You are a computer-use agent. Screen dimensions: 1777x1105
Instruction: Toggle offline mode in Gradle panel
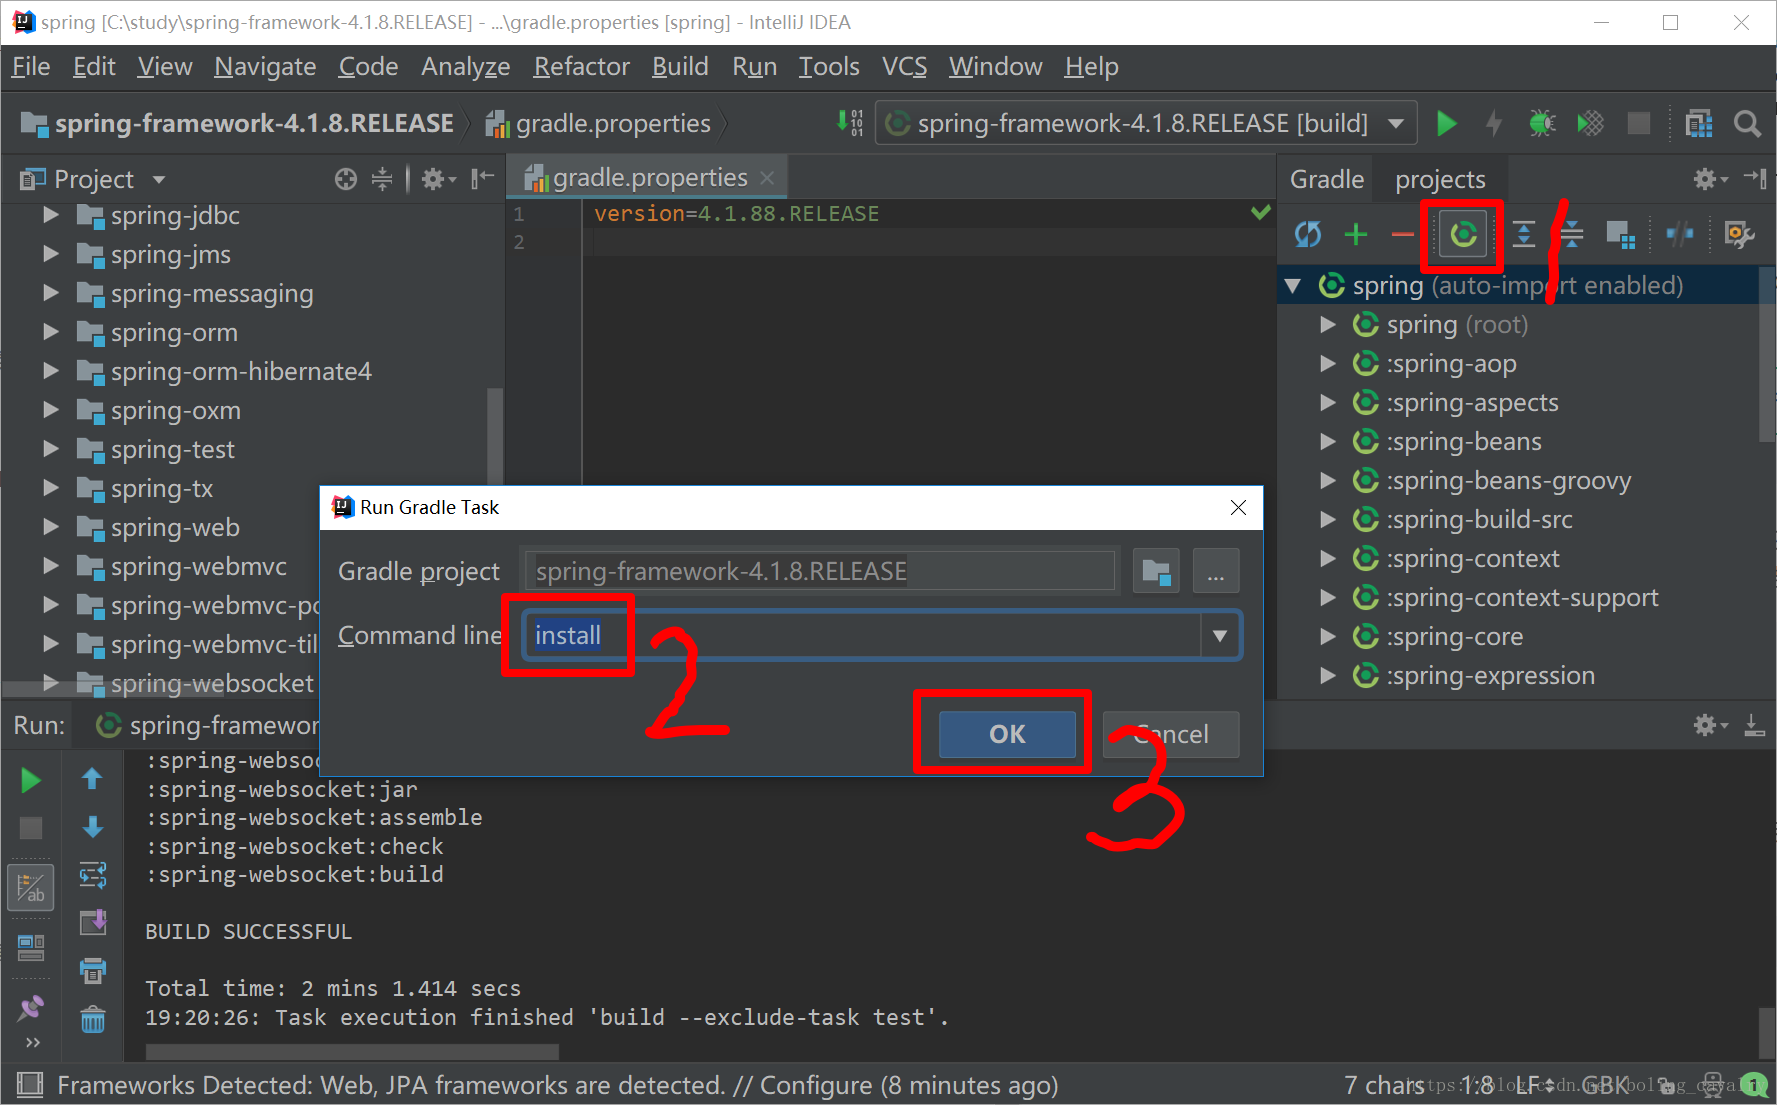click(1680, 234)
